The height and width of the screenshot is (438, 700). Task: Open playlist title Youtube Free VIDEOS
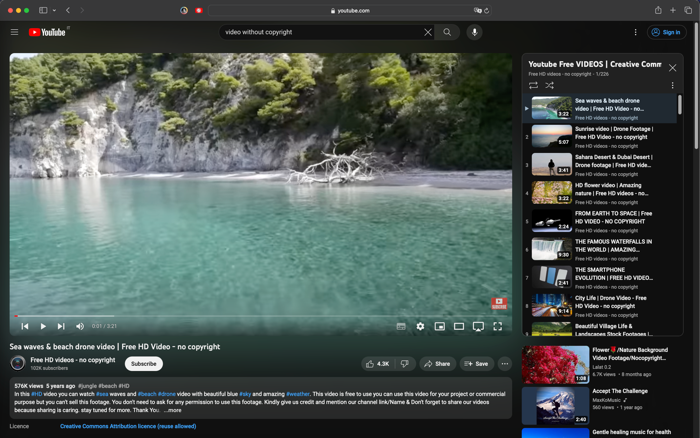click(x=595, y=64)
